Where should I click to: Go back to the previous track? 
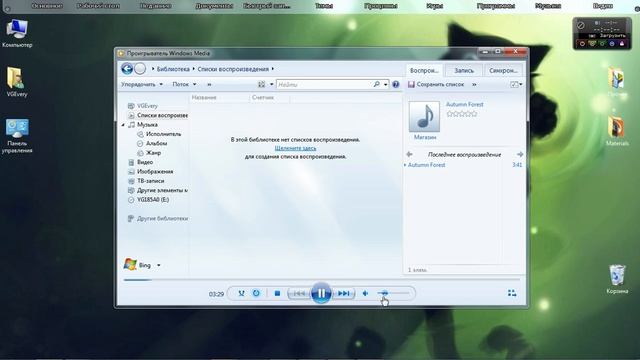tap(299, 293)
